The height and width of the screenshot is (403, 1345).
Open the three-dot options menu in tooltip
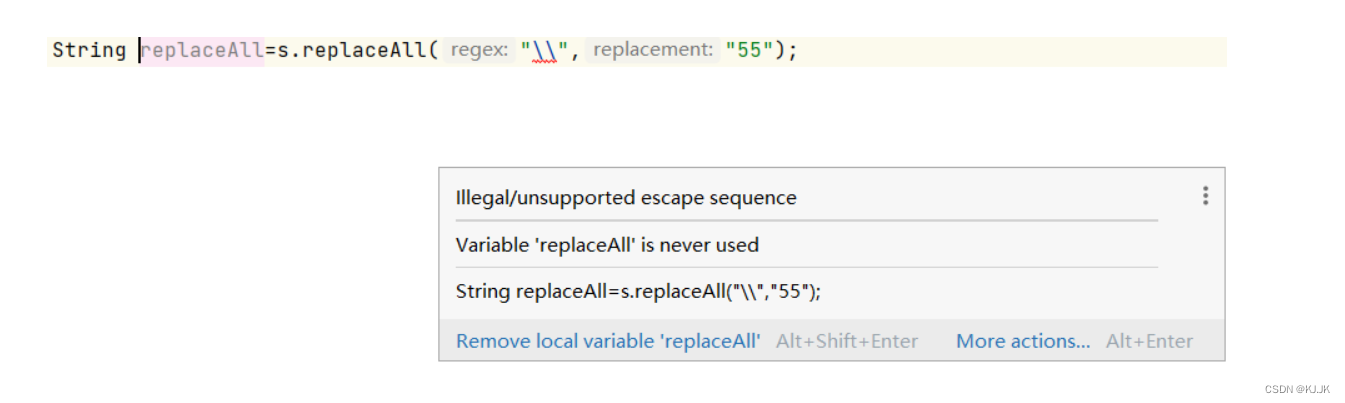(1205, 196)
